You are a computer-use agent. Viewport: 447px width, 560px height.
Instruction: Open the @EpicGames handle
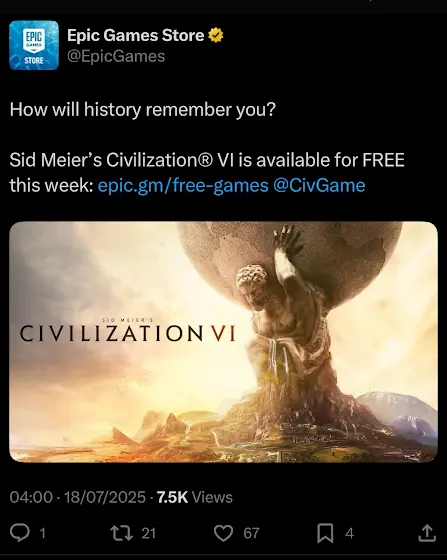[x=116, y=56]
